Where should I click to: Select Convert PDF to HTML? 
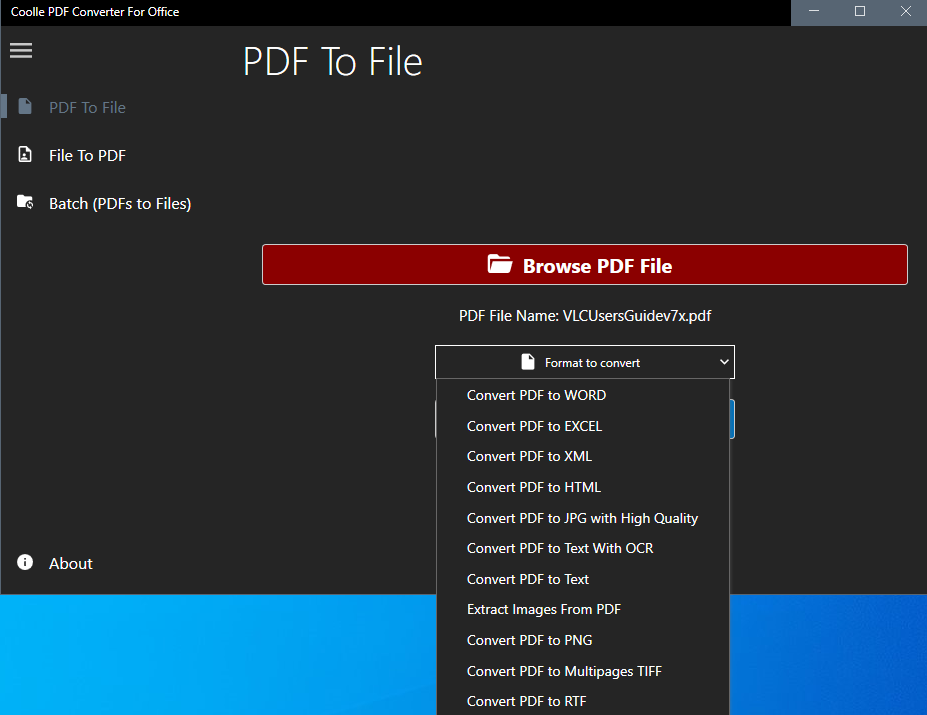click(583, 487)
